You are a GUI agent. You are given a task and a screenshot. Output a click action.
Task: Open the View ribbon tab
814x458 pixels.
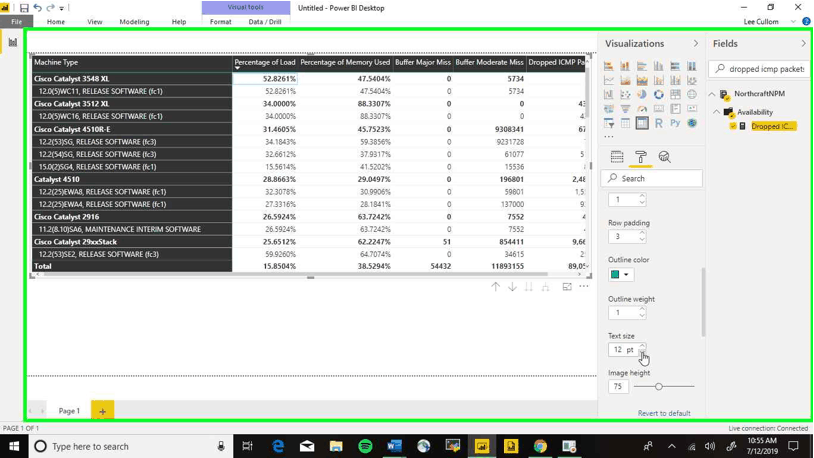click(x=94, y=22)
